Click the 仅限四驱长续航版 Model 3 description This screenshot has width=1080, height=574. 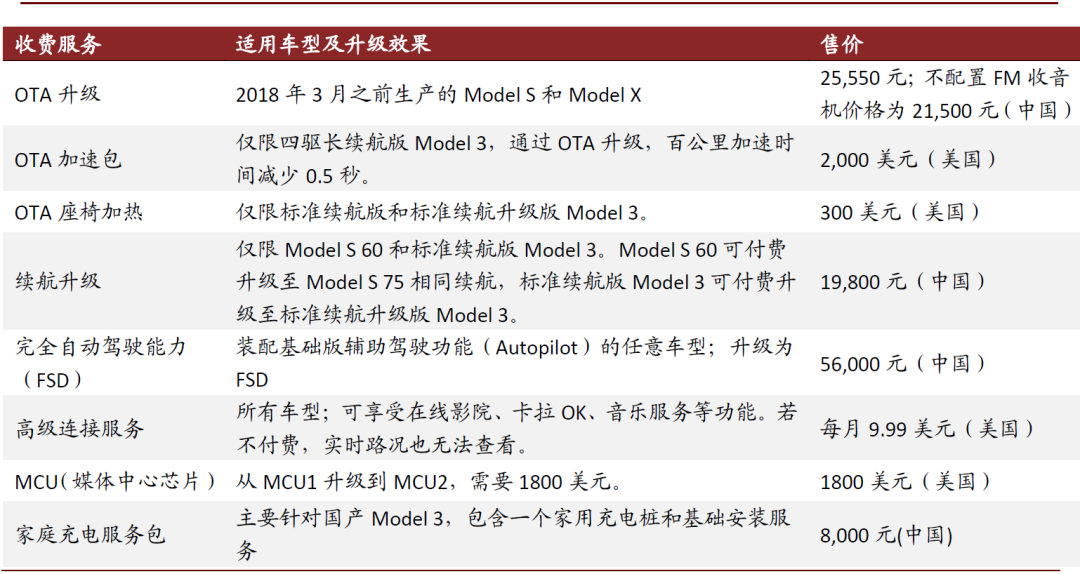pyautogui.click(x=515, y=159)
